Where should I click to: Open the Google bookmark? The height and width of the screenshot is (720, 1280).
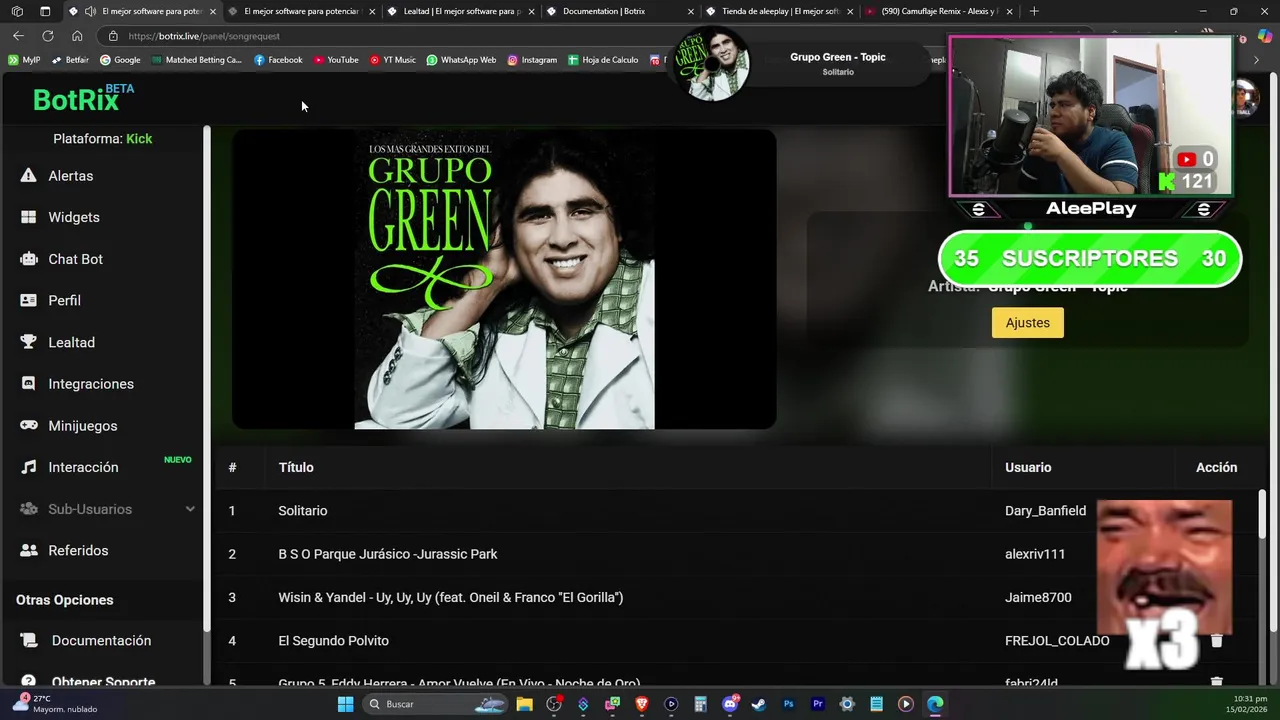[x=120, y=60]
